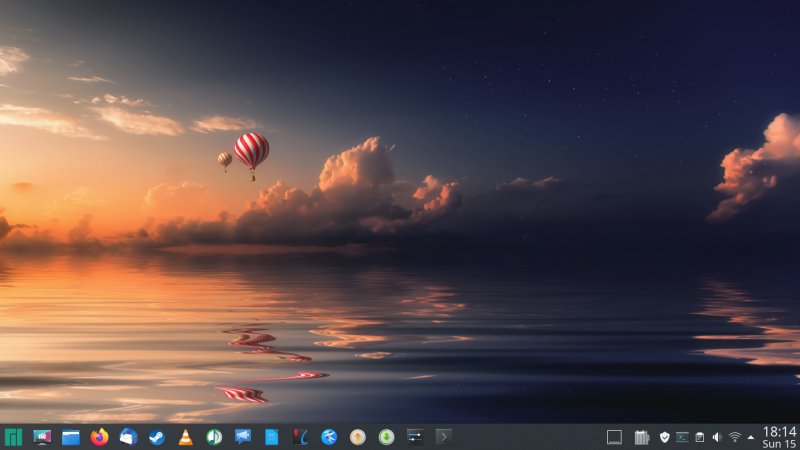The image size is (800, 450).
Task: Click the green download-arrow circle icon
Action: (x=386, y=437)
